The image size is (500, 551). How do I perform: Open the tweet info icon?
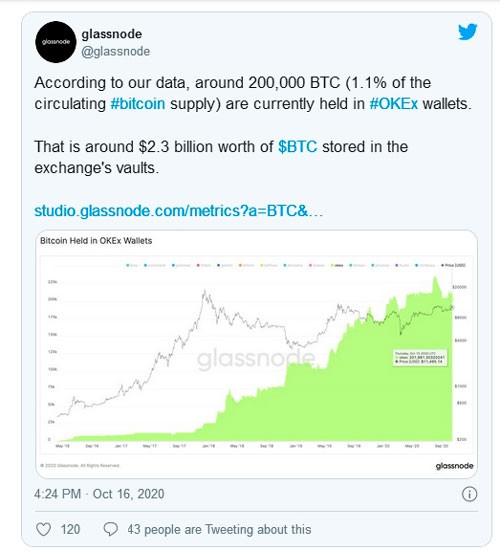(469, 494)
